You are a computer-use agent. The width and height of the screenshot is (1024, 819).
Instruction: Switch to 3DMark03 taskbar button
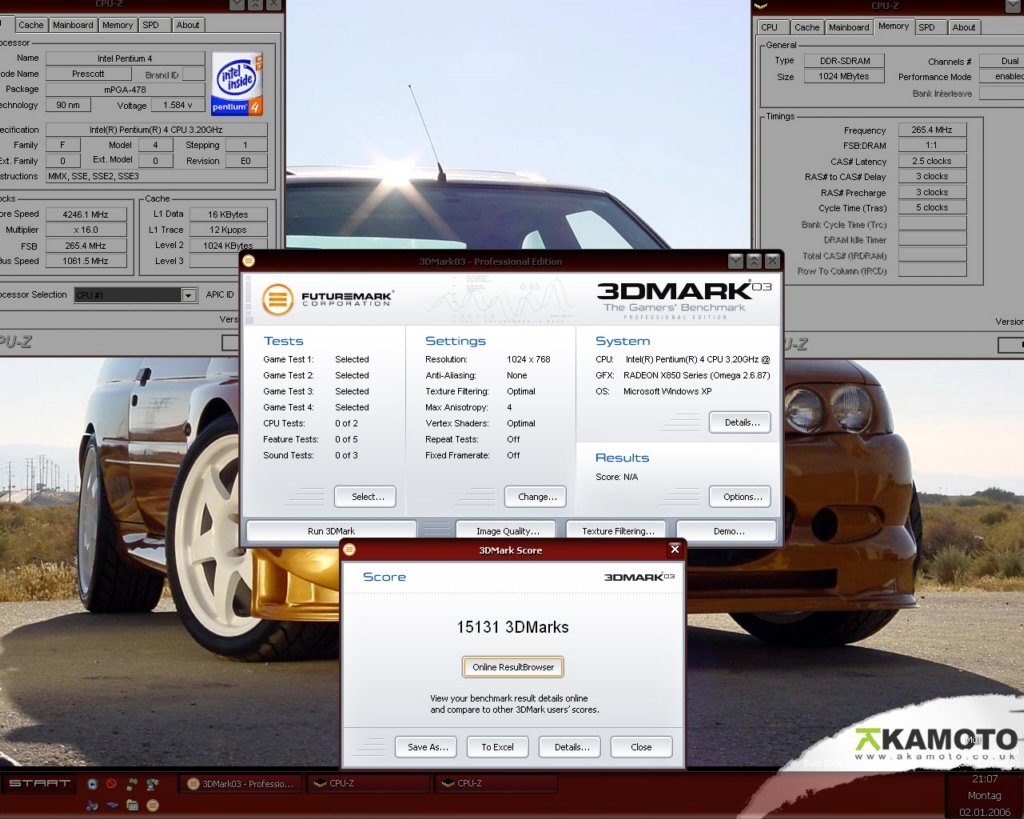coord(240,784)
